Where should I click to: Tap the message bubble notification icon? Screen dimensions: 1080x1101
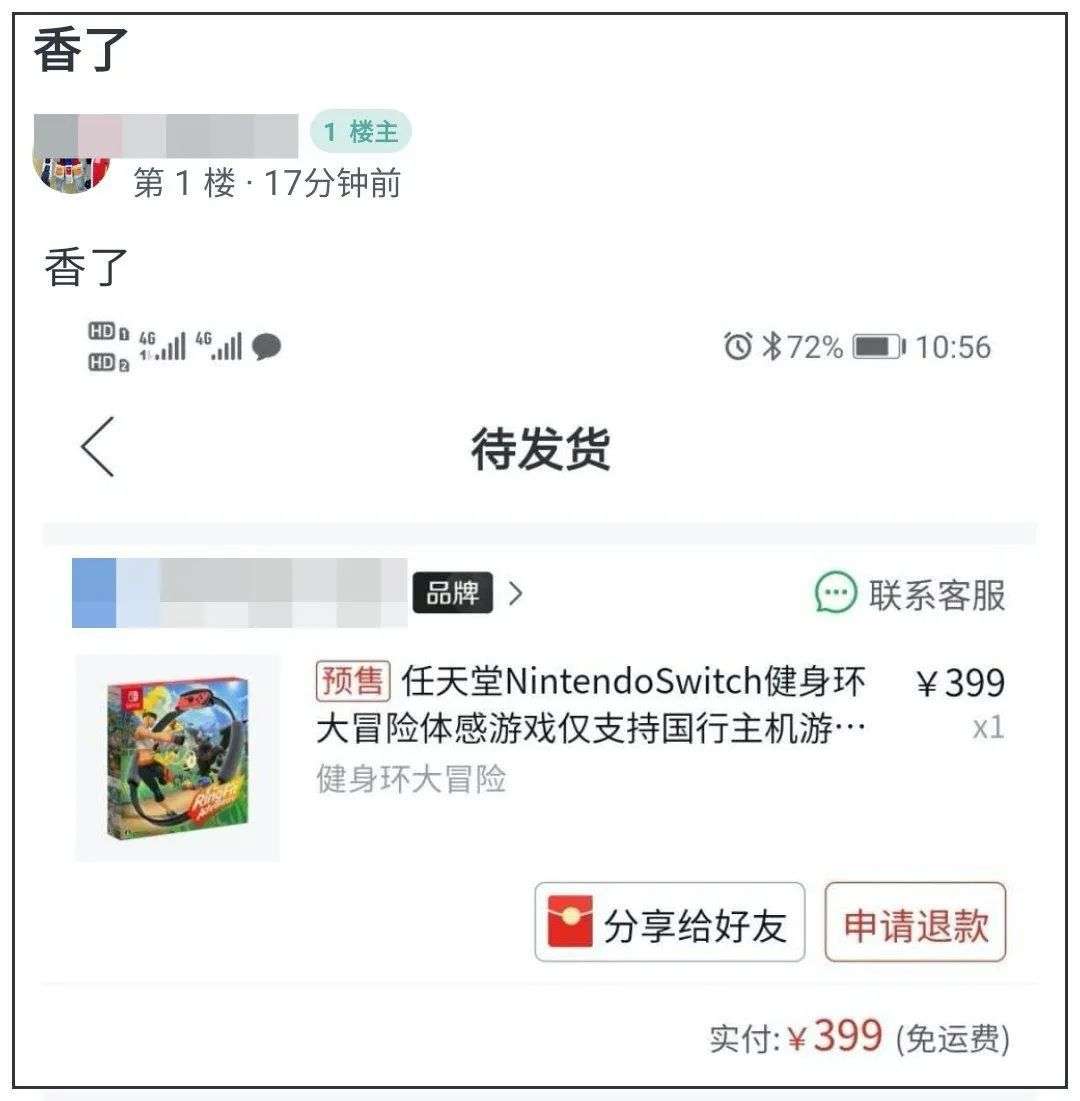point(266,347)
